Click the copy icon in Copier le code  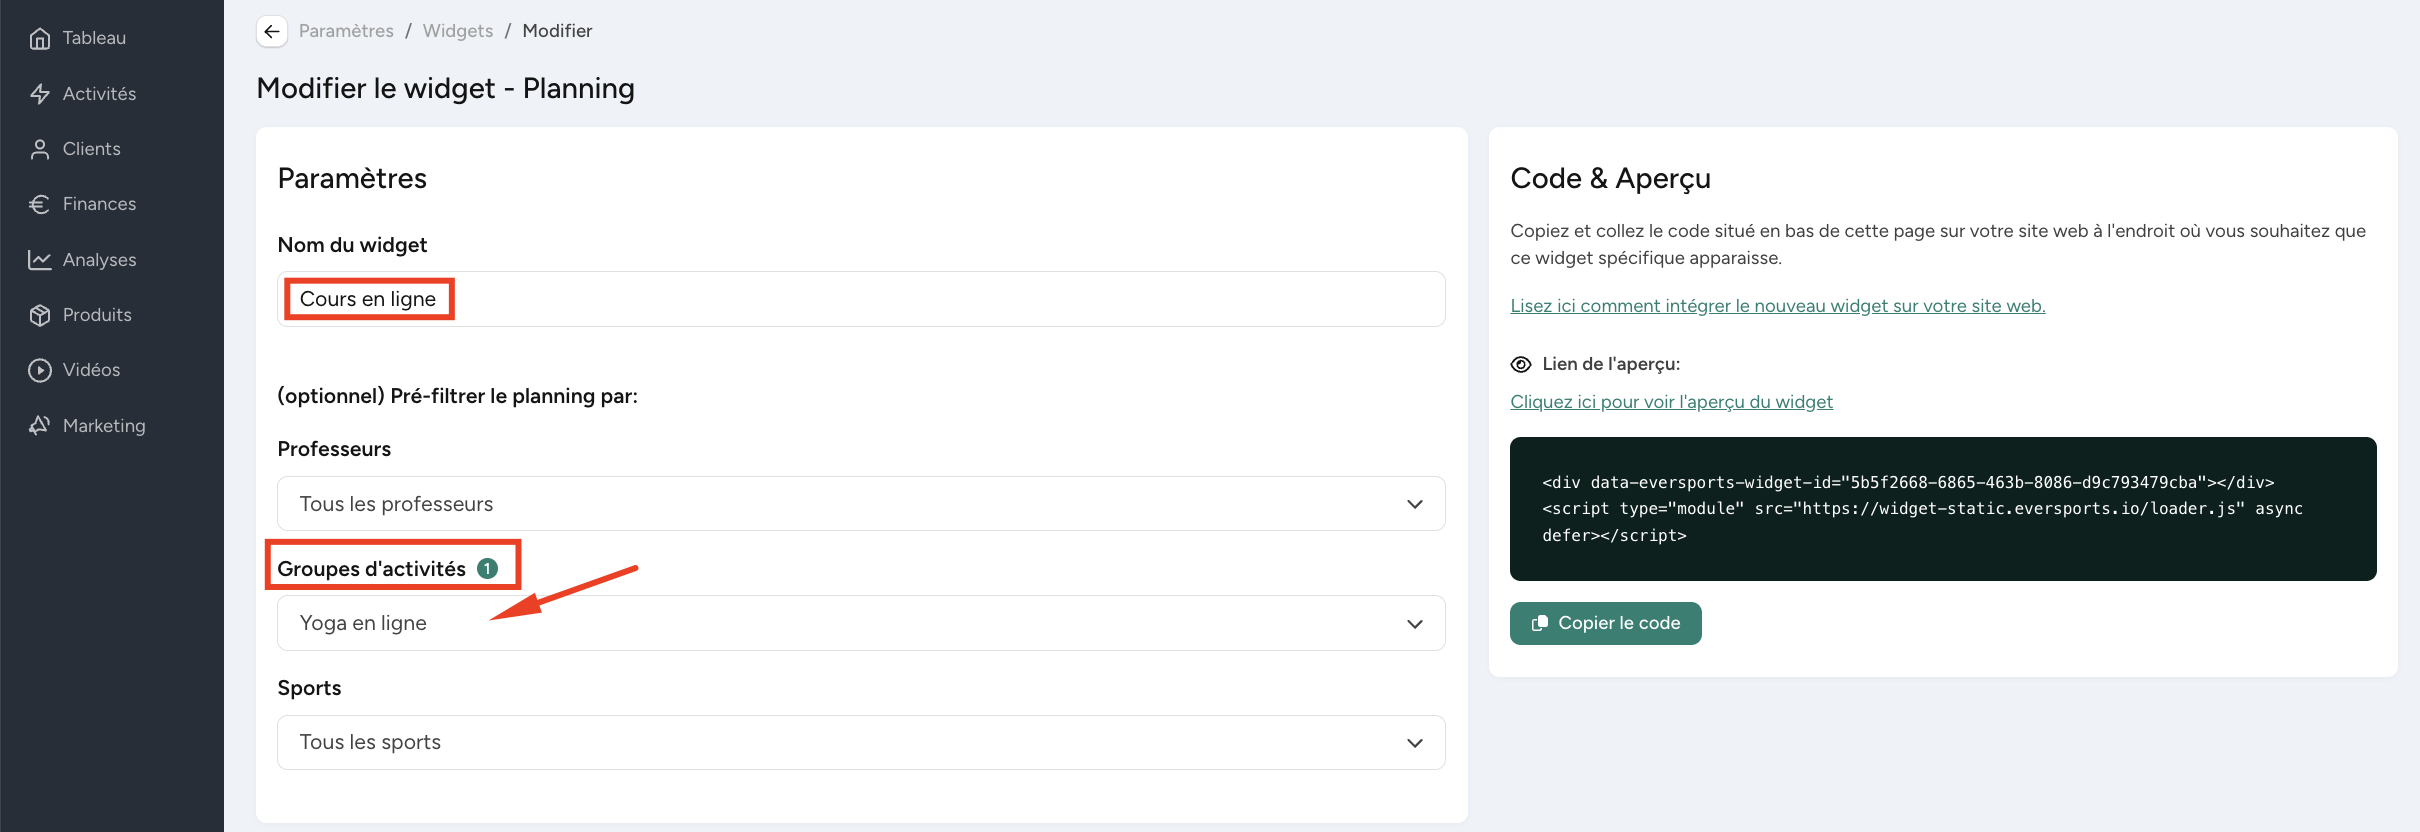tap(1540, 623)
